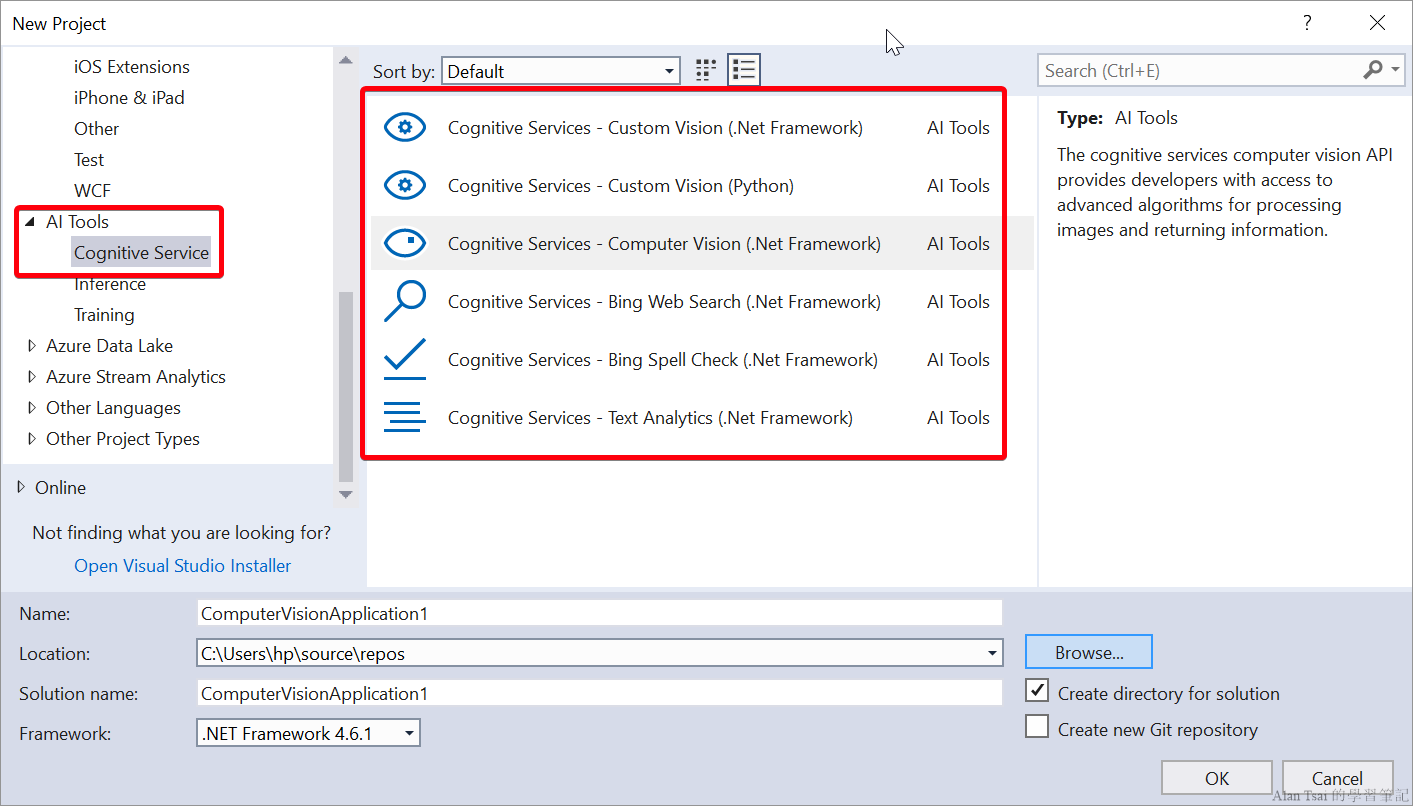Click the Name input field
Image resolution: width=1413 pixels, height=806 pixels.
pos(599,613)
